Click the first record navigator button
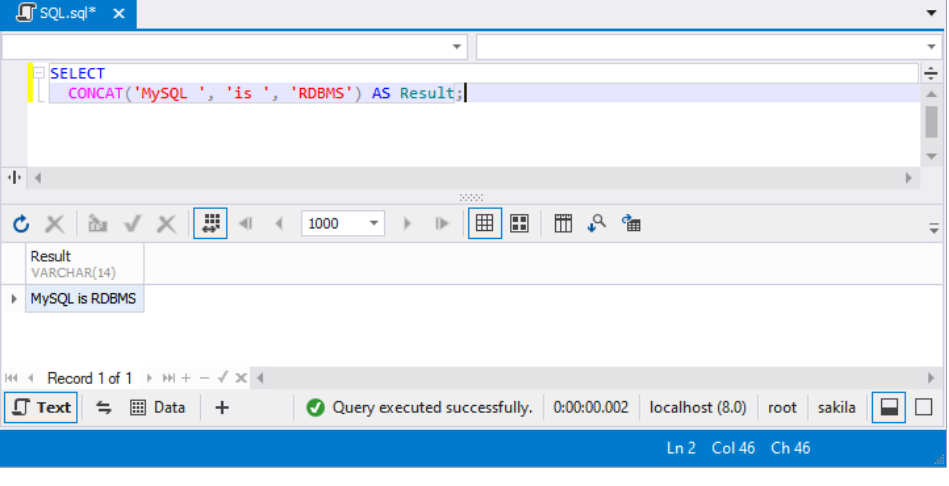 coord(11,378)
